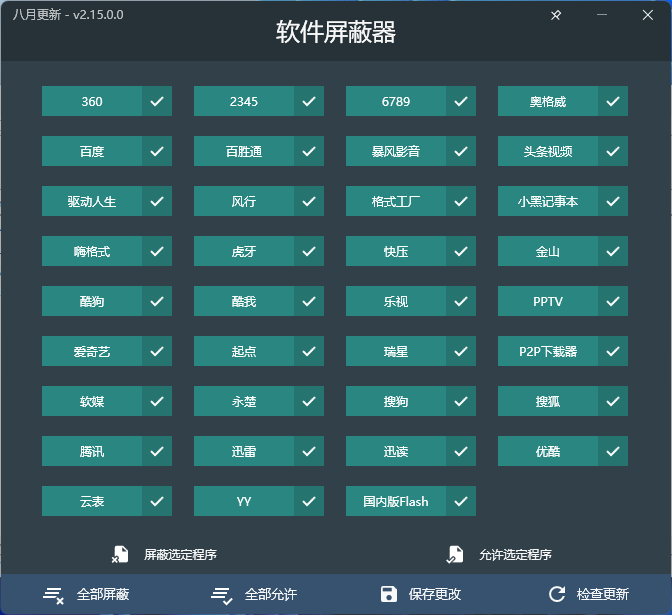Select the 优酷 program label

pyautogui.click(x=548, y=451)
